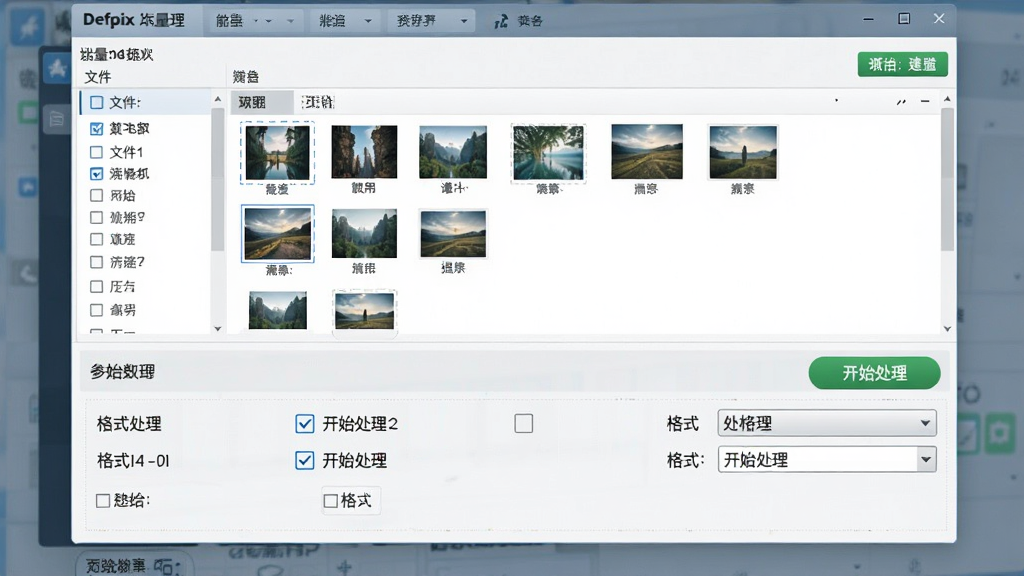The image size is (1024, 576).
Task: Click the file list vertical scrollbar thumb
Action: [x=217, y=180]
